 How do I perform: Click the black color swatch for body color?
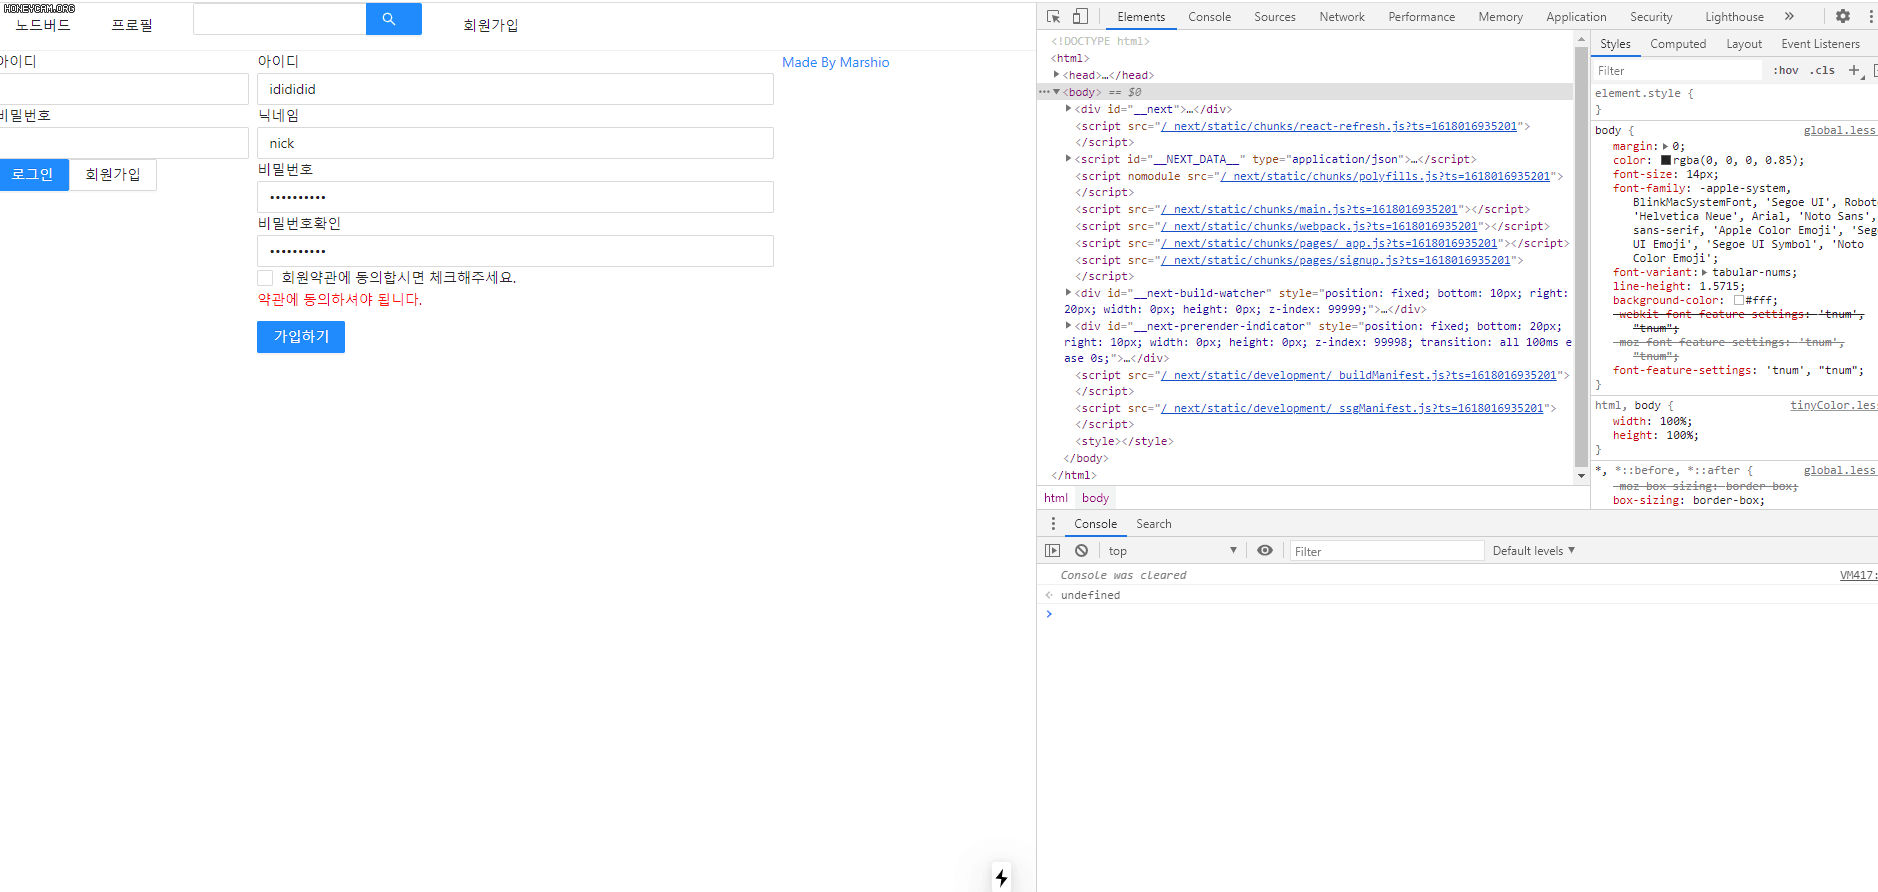(1666, 160)
